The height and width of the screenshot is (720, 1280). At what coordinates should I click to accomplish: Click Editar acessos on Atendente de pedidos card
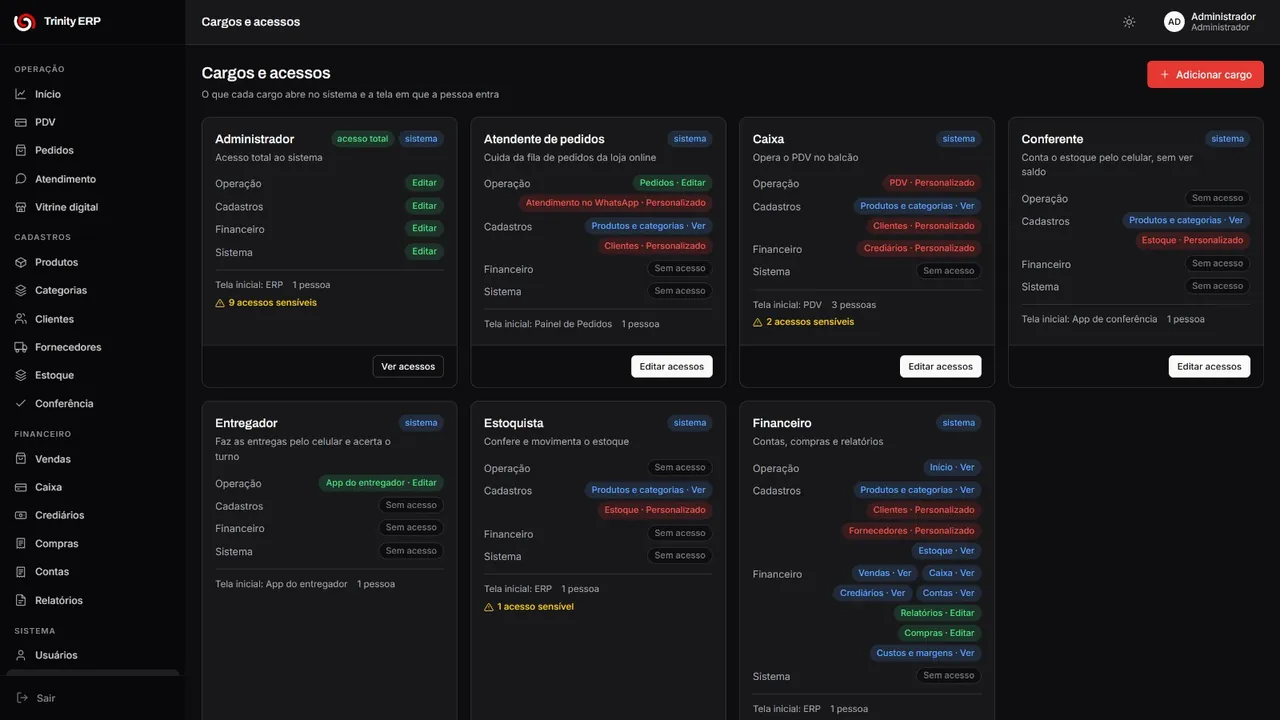[x=672, y=366]
